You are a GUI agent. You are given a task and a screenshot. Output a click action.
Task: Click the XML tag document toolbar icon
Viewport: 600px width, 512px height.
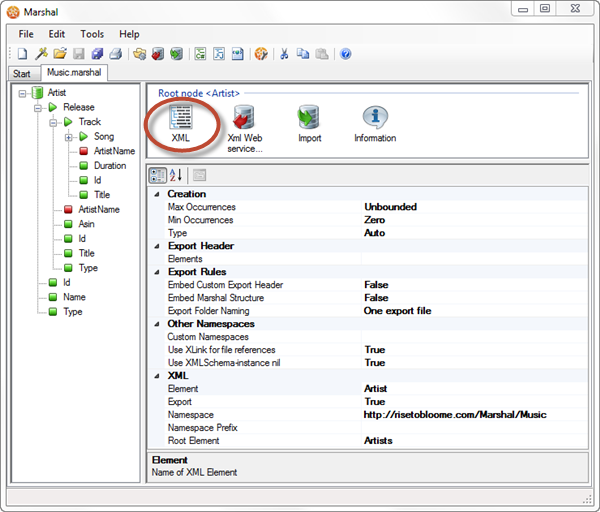238,54
